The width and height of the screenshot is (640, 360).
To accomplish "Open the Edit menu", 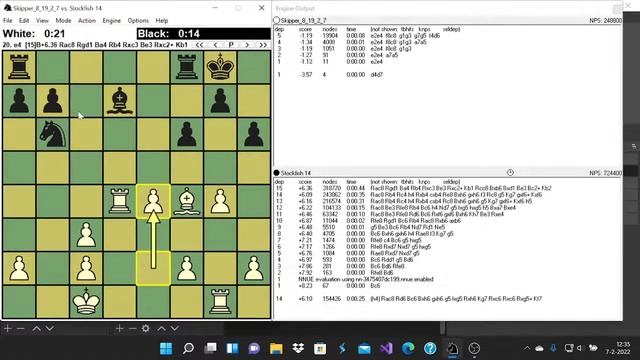I will [x=24, y=20].
